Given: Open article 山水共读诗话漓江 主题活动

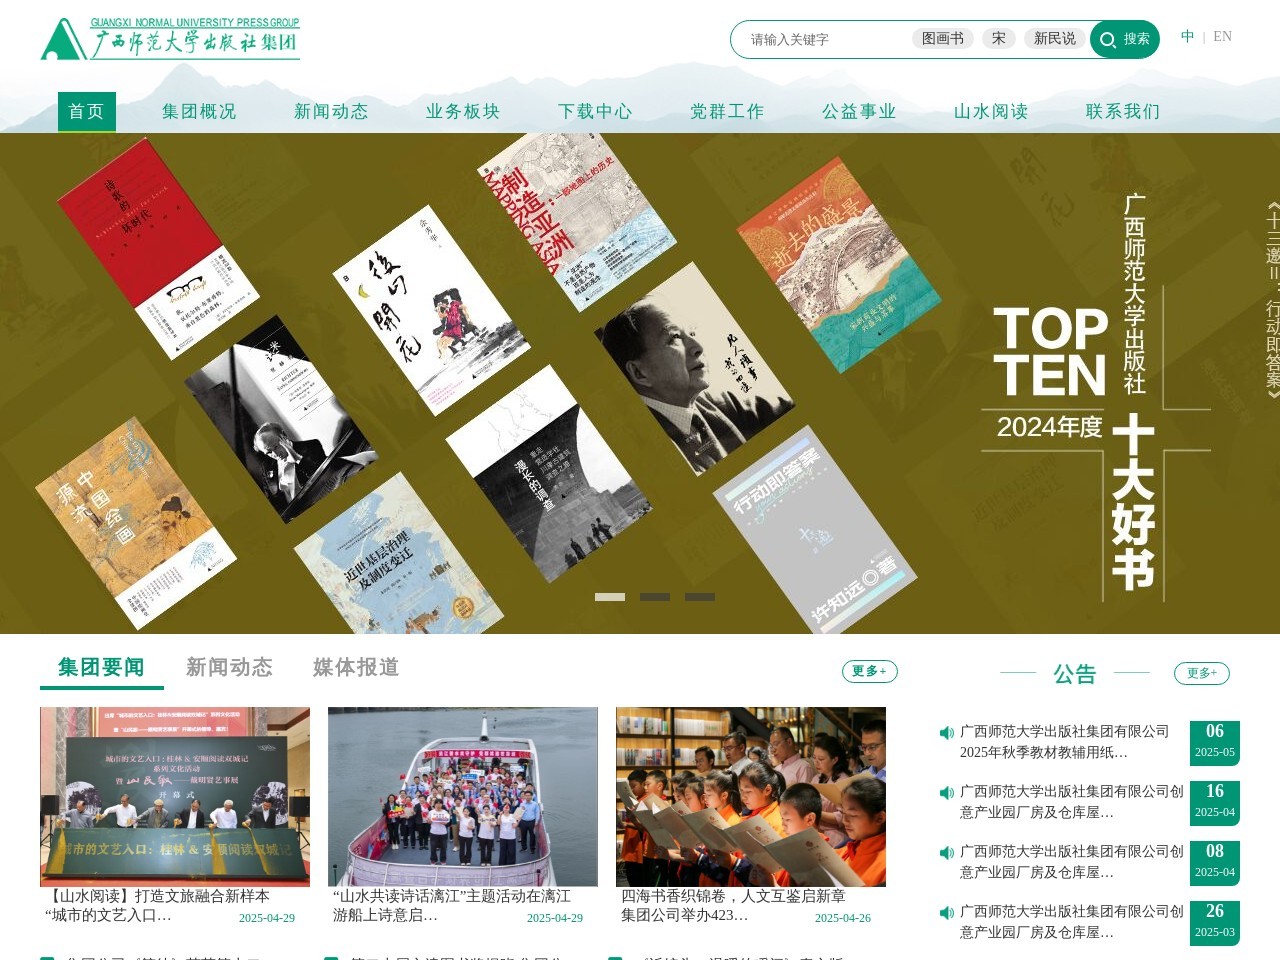Looking at the screenshot, I should click(452, 905).
